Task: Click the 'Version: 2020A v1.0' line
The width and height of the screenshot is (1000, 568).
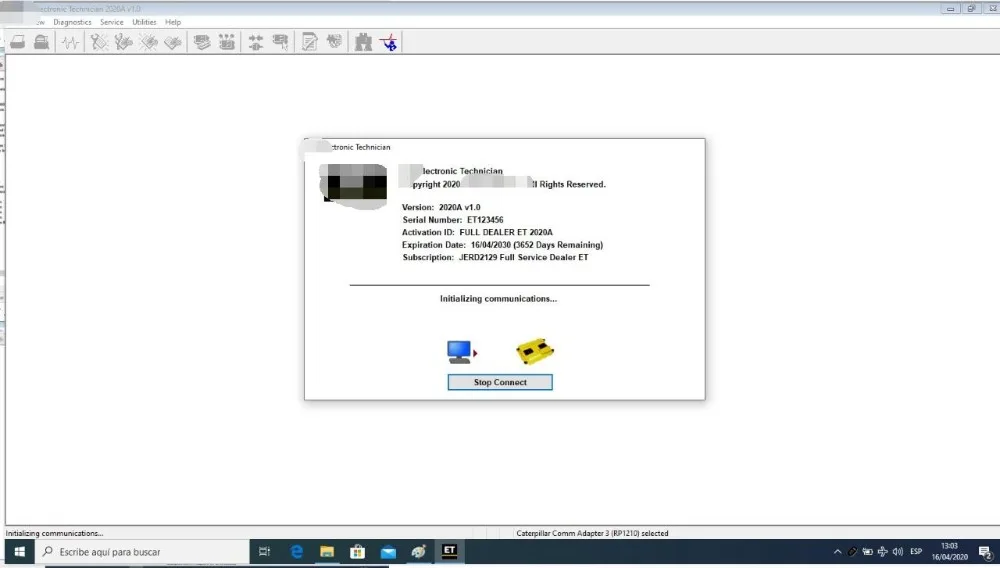Action: (441, 207)
